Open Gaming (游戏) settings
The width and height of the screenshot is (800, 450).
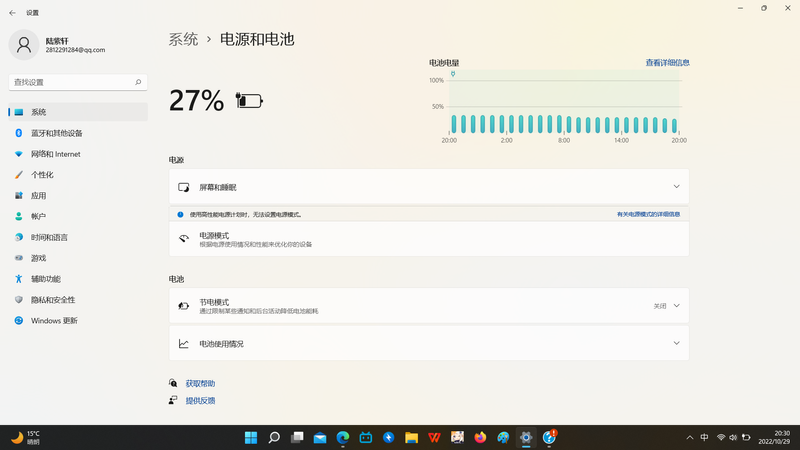click(x=38, y=258)
